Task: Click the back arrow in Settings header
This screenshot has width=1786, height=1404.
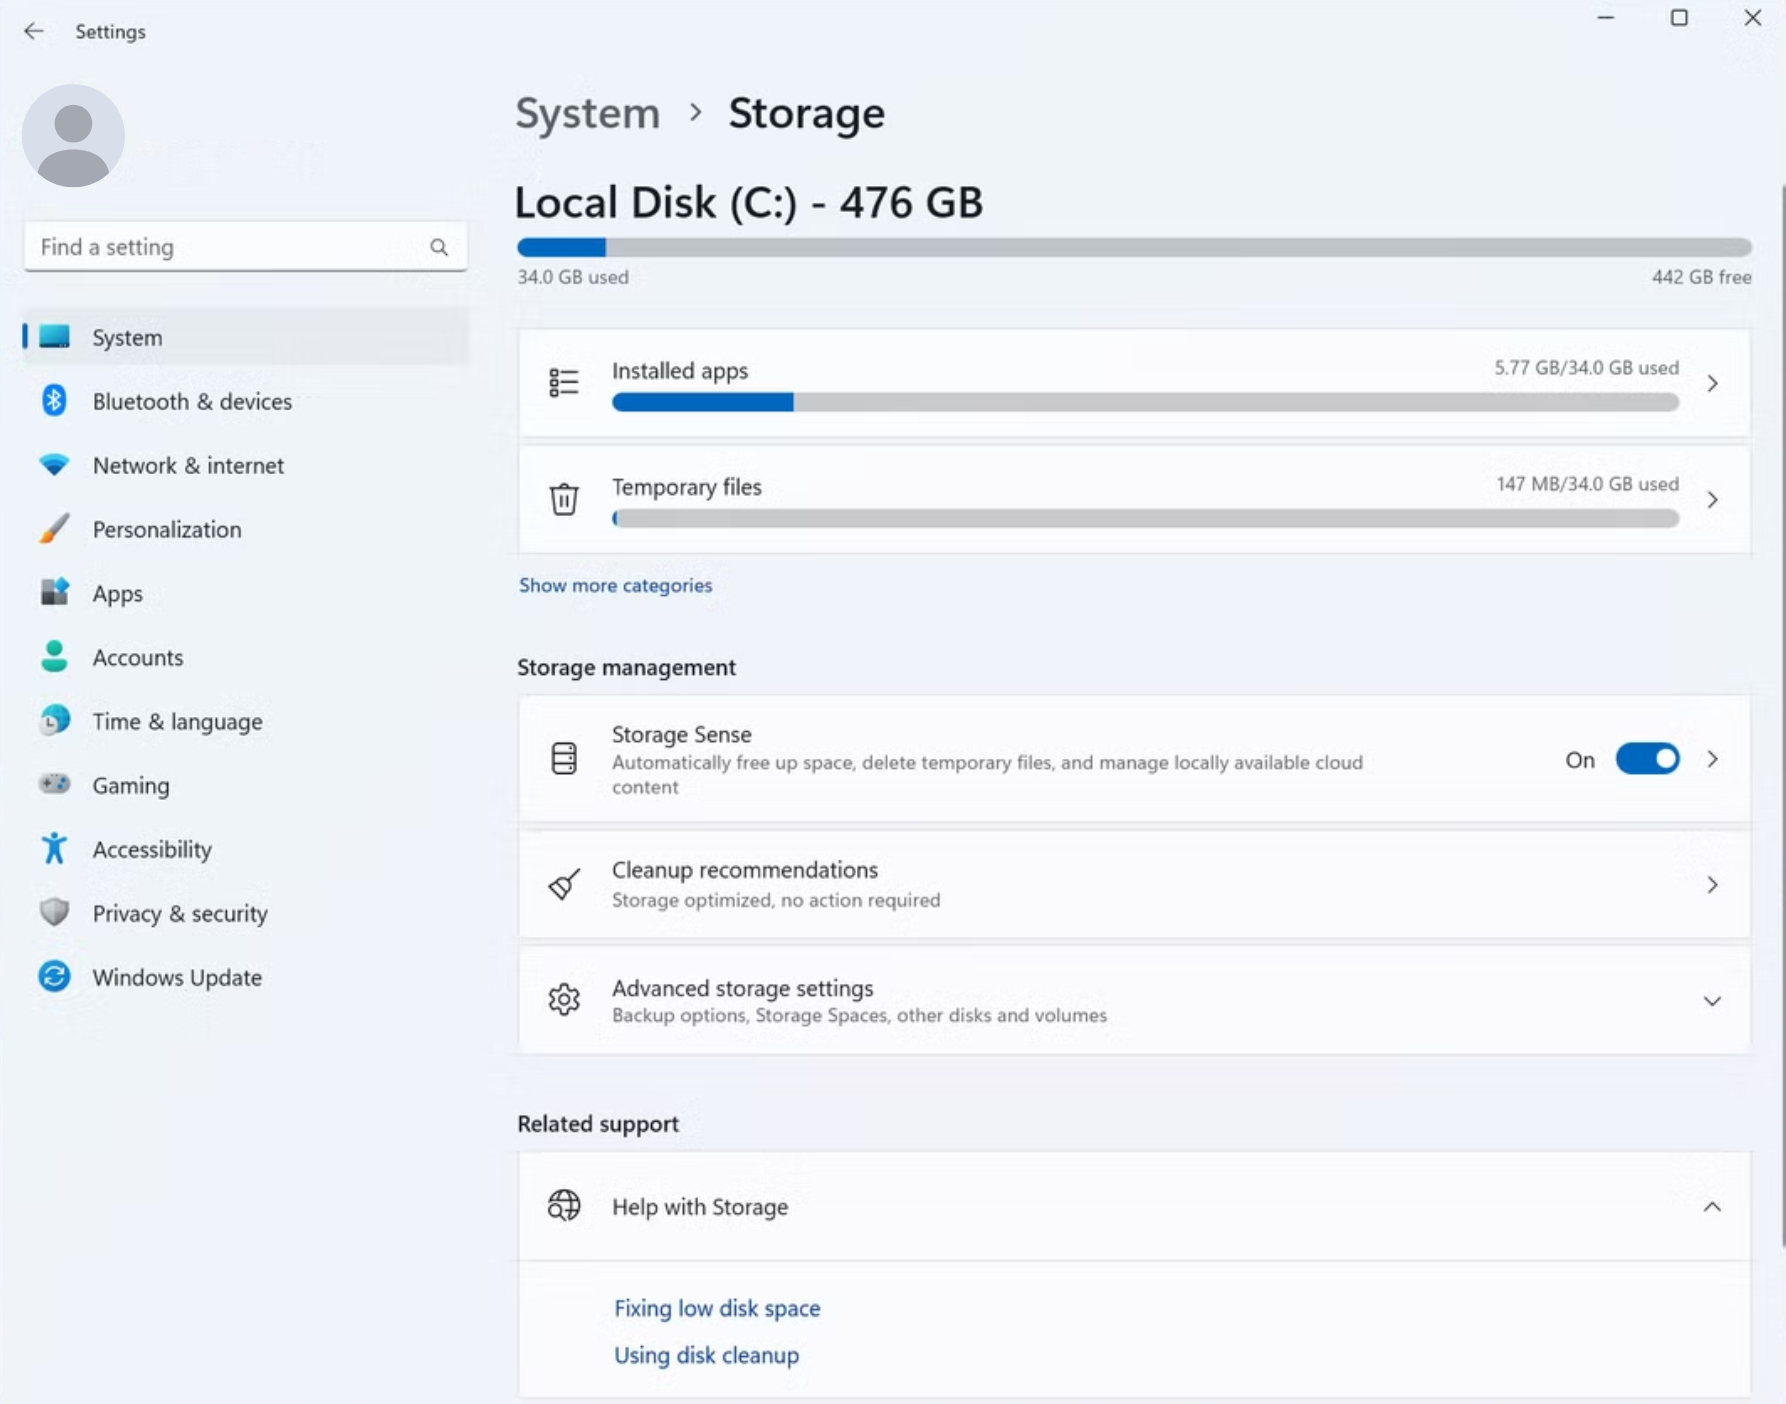Action: click(x=34, y=31)
